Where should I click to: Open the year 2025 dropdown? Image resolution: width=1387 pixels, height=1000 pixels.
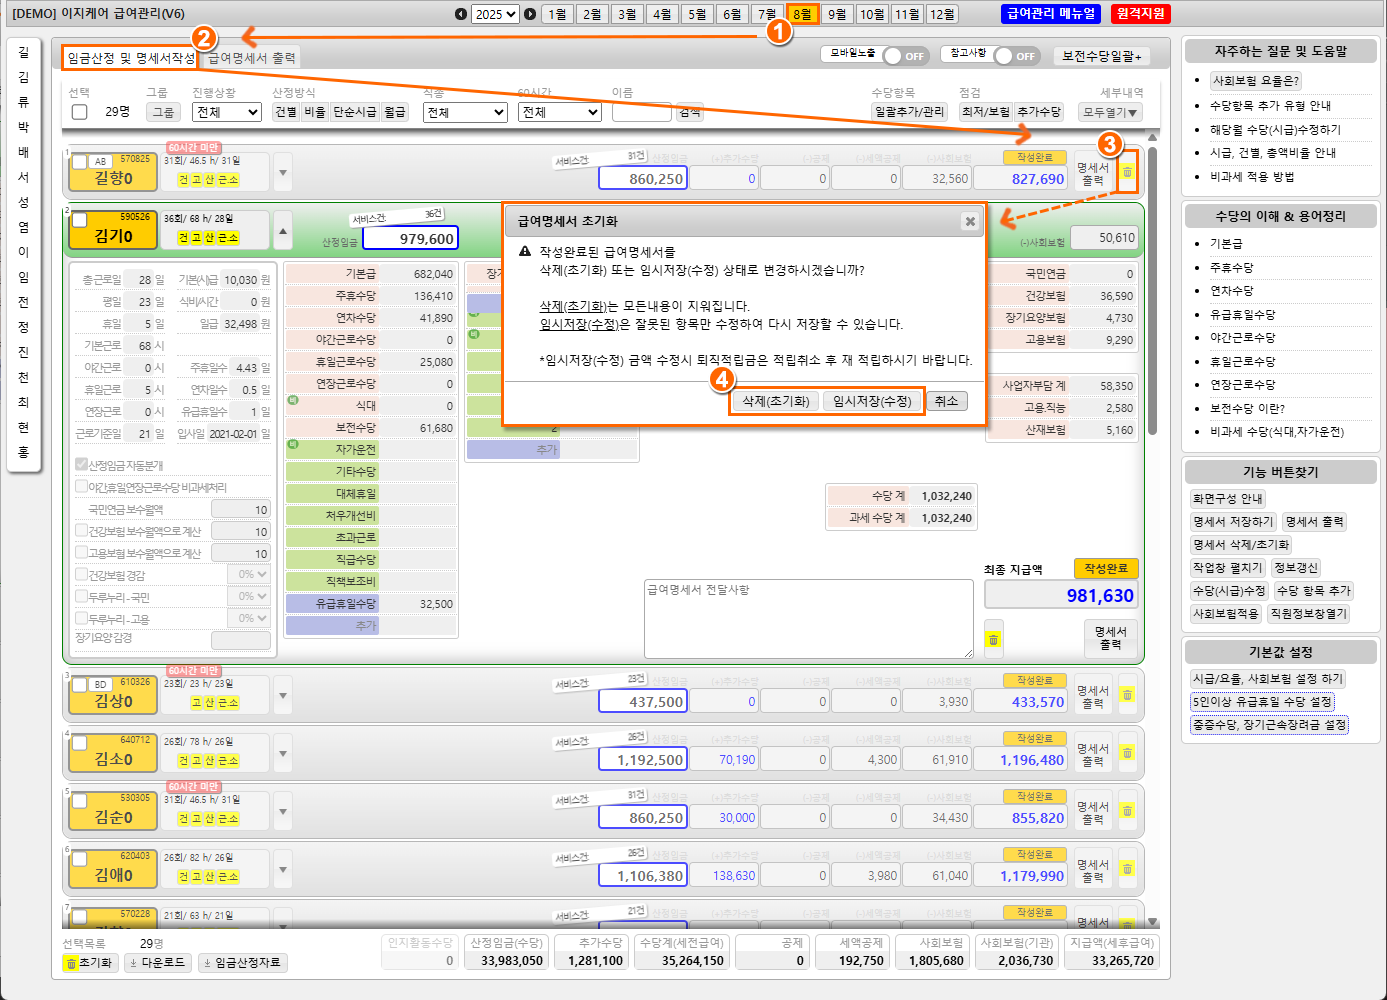coord(496,14)
